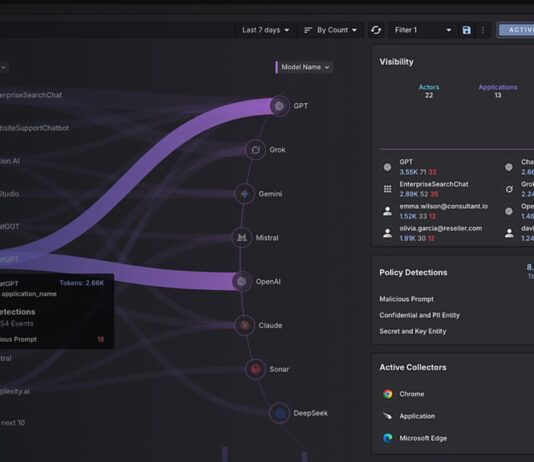
Task: Select the Gemini model node icon
Action: 244,194
